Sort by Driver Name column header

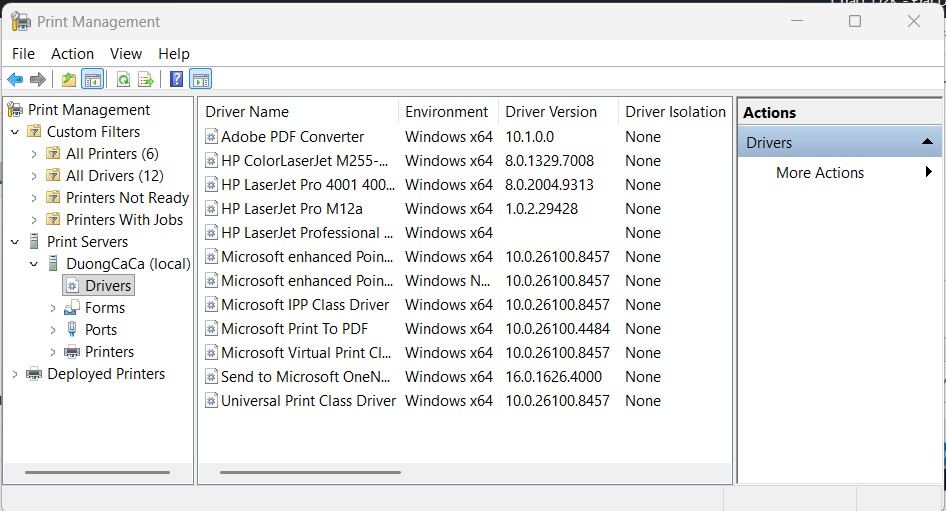[x=299, y=112]
